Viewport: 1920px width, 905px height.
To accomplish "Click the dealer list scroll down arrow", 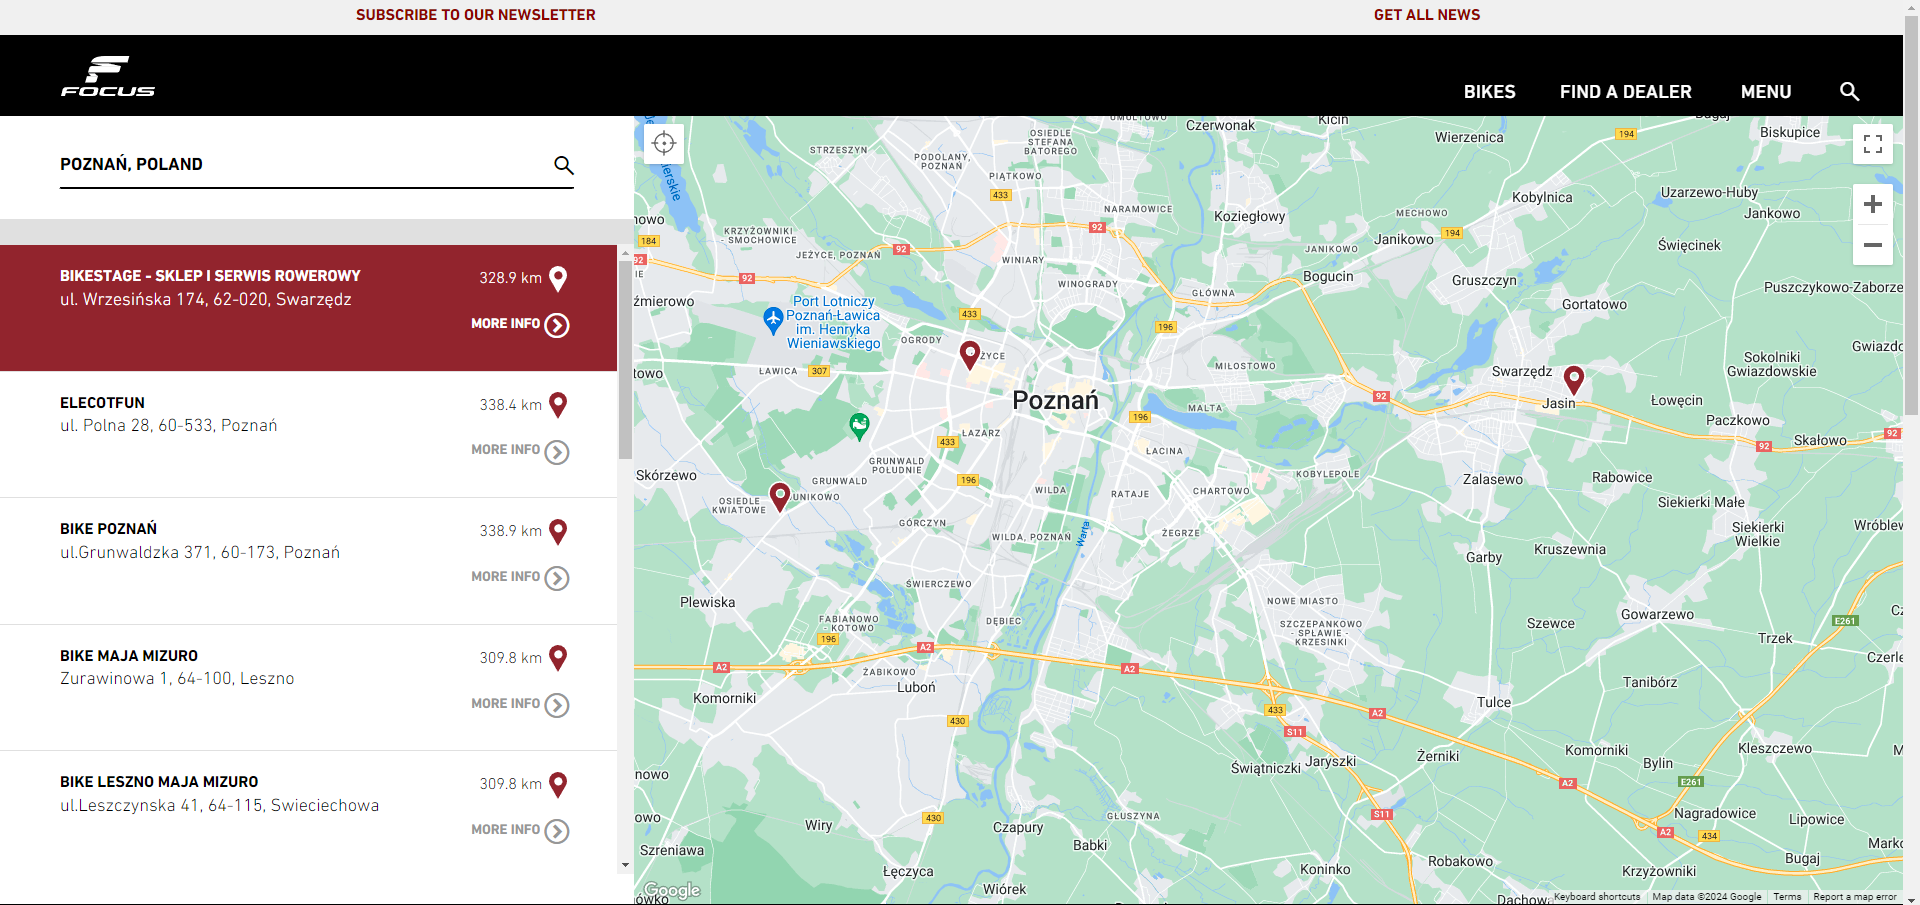I will tap(625, 866).
